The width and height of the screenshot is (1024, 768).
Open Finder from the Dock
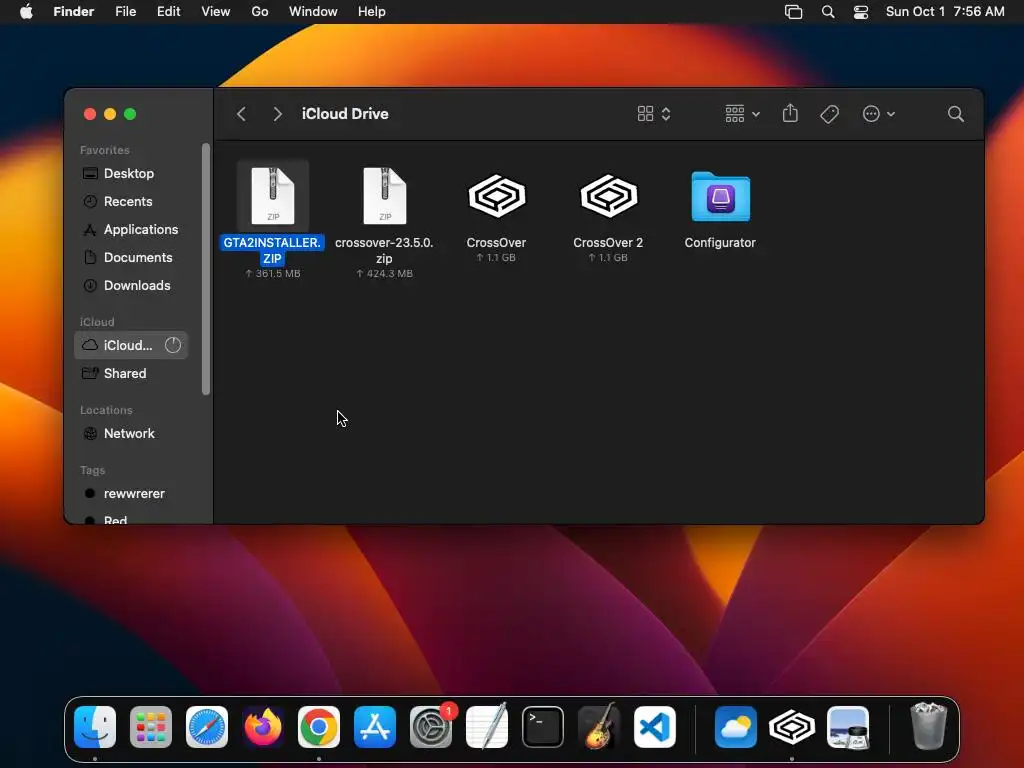(95, 727)
